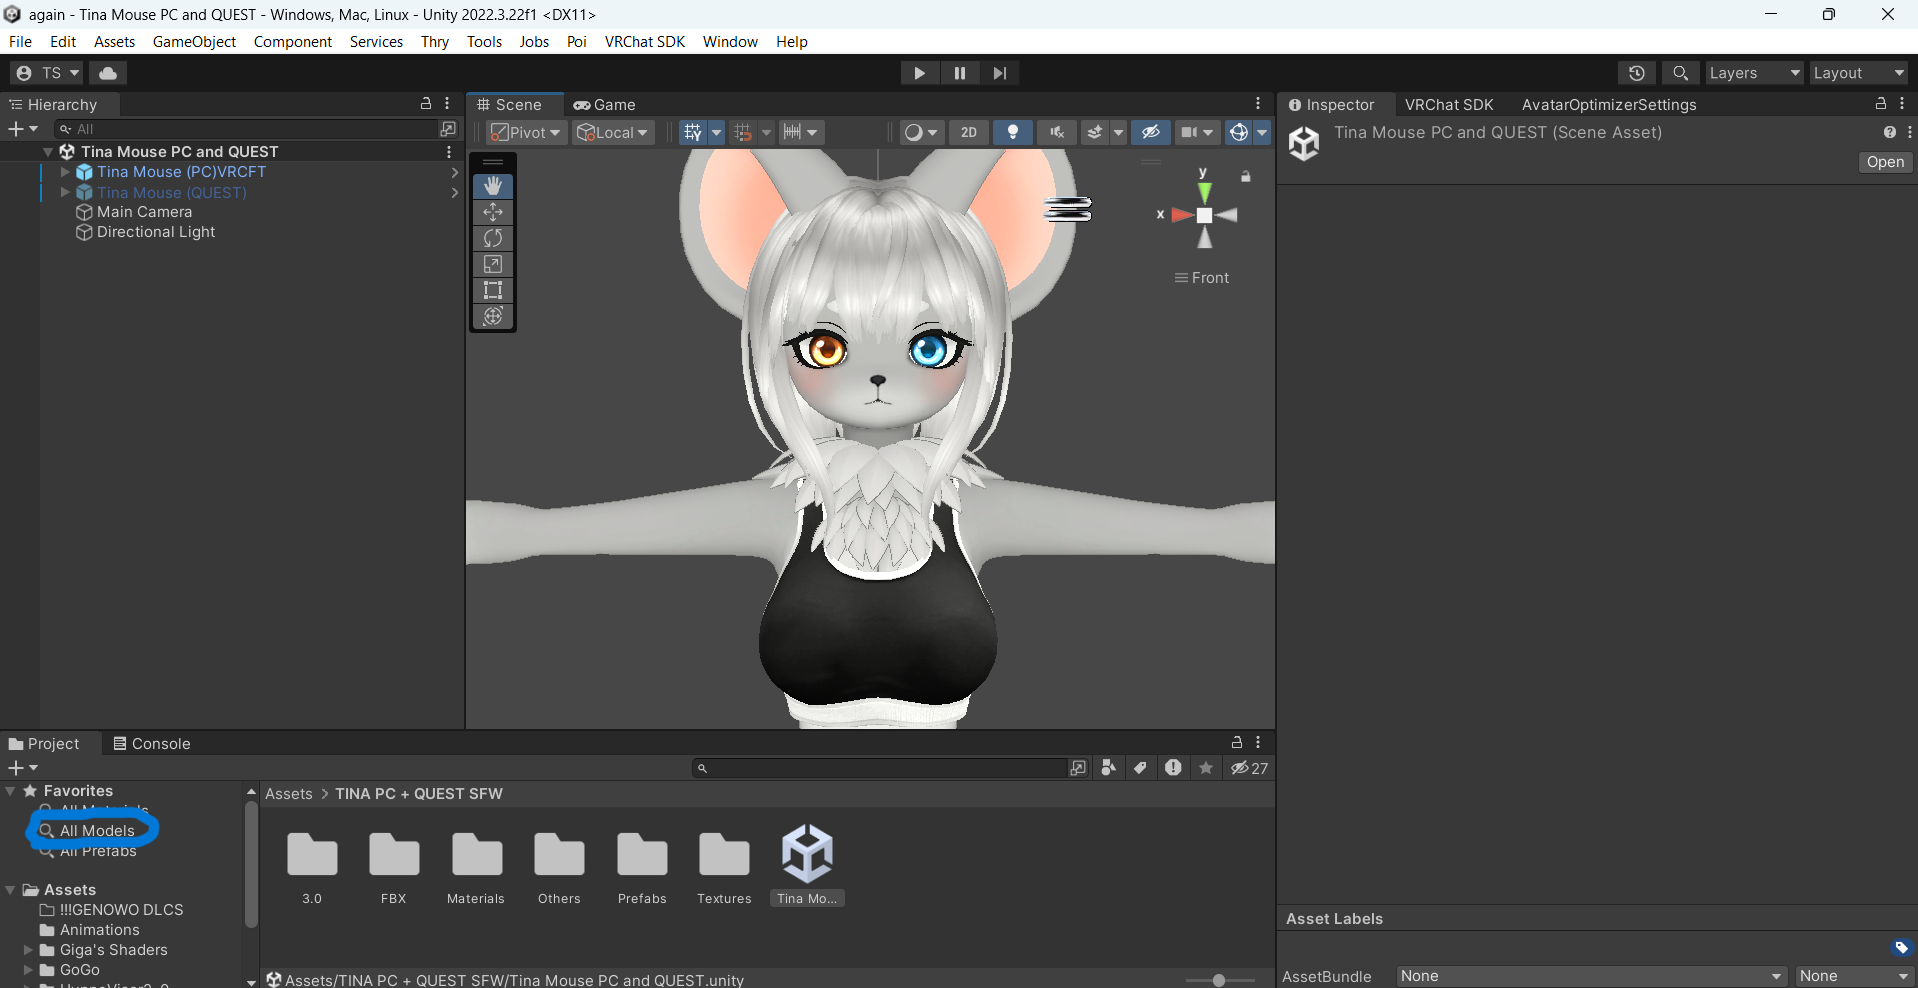Click Assets in the project breadcrumb
The image size is (1918, 988).
pyautogui.click(x=289, y=794)
